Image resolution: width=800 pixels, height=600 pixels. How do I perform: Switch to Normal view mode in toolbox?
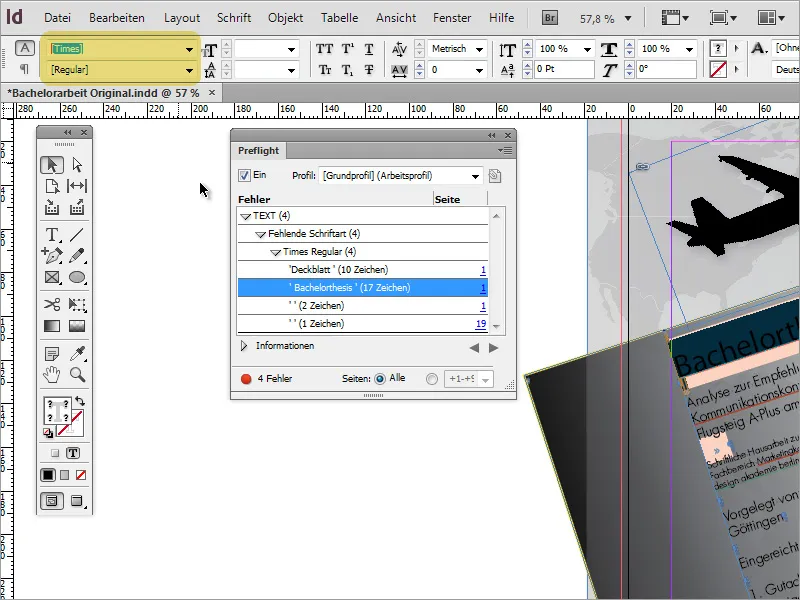(x=52, y=501)
